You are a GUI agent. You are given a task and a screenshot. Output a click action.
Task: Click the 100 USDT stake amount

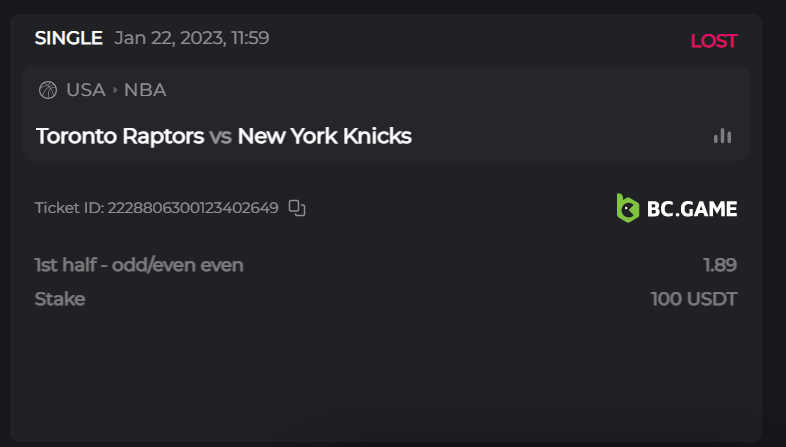[x=694, y=299]
